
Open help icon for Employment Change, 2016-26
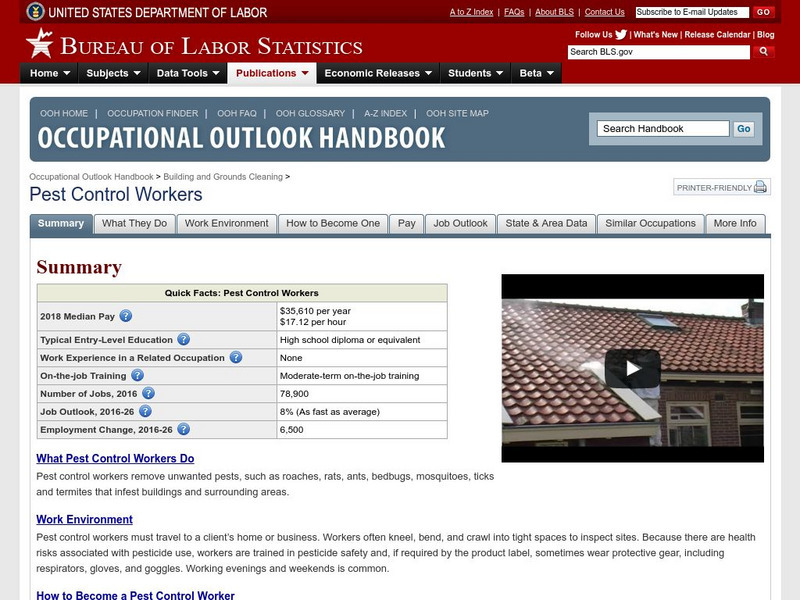(184, 429)
